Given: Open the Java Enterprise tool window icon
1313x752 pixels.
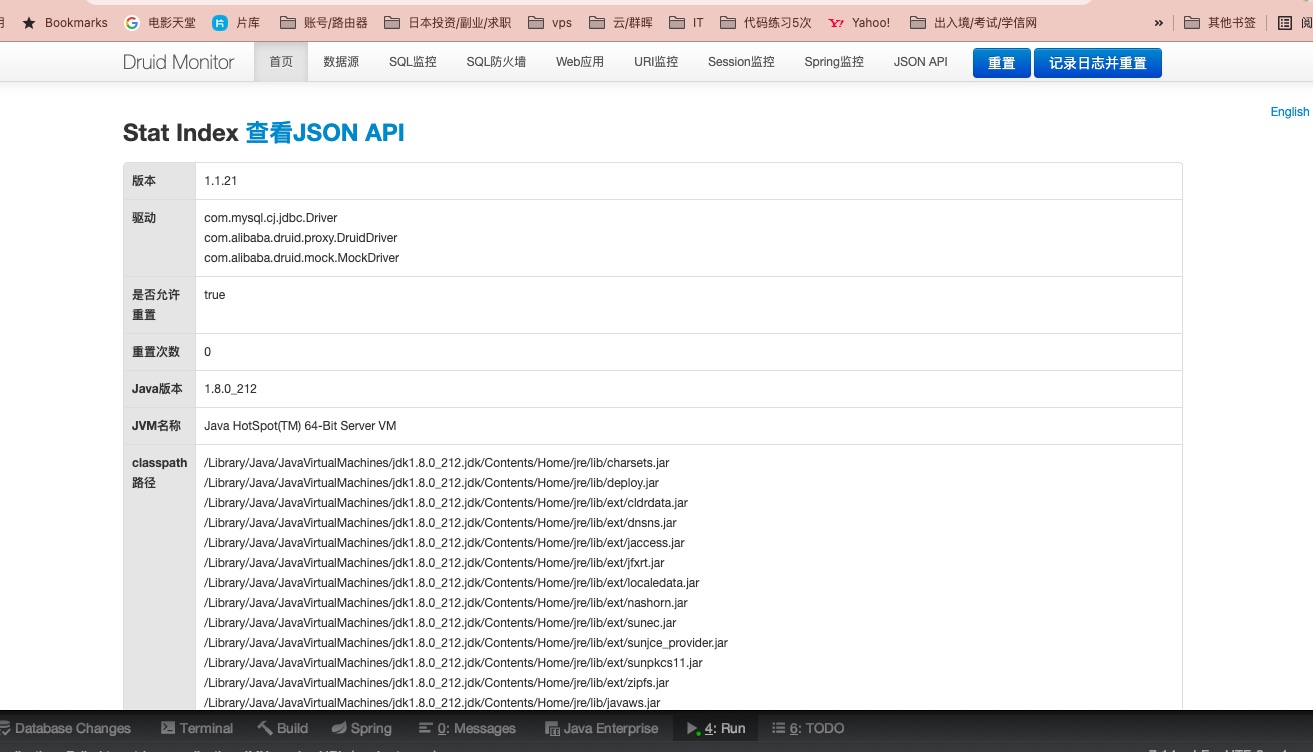Looking at the screenshot, I should (552, 728).
